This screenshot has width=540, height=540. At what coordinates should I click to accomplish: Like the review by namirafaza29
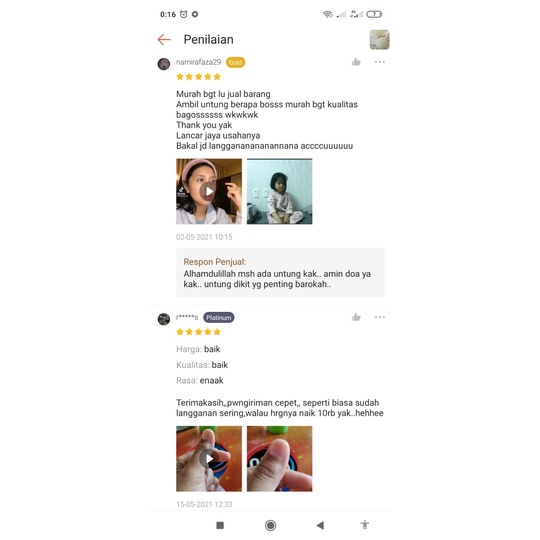[x=356, y=62]
